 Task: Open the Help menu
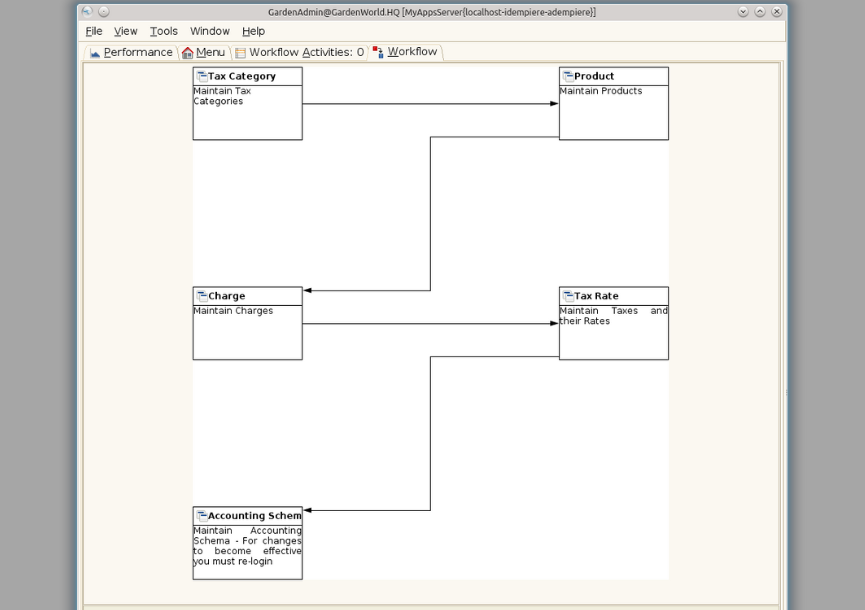coord(253,31)
